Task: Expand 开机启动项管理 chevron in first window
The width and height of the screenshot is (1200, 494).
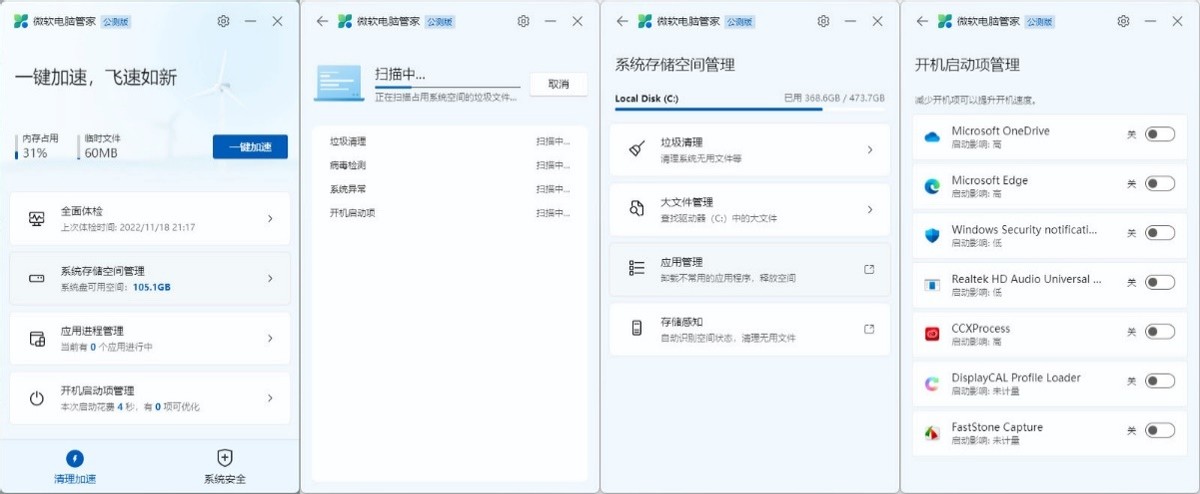Action: tap(270, 398)
